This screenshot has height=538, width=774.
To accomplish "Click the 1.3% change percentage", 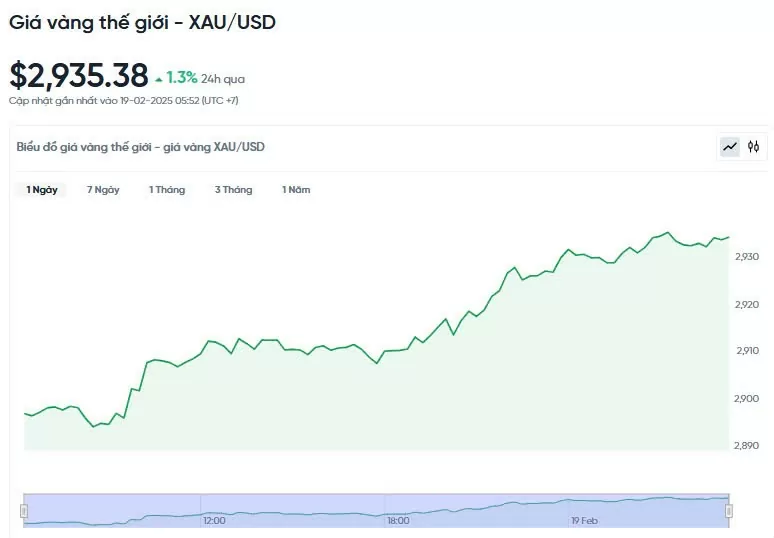I will point(182,77).
